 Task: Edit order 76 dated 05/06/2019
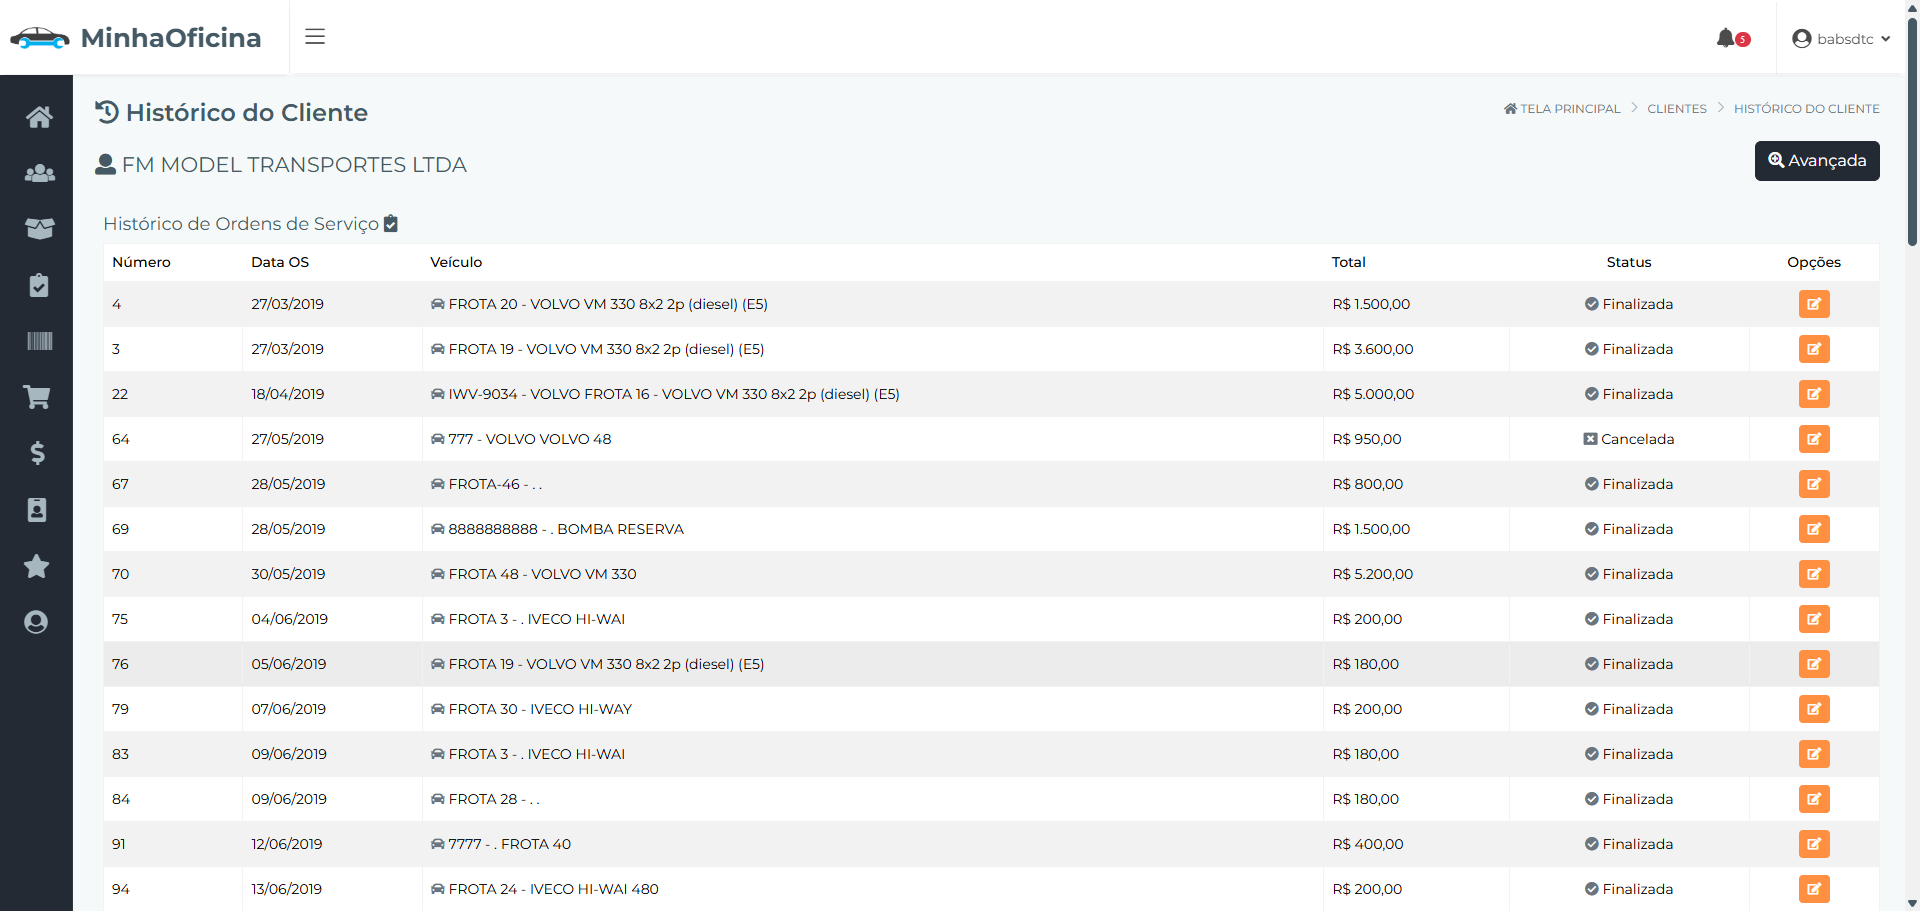click(1814, 664)
